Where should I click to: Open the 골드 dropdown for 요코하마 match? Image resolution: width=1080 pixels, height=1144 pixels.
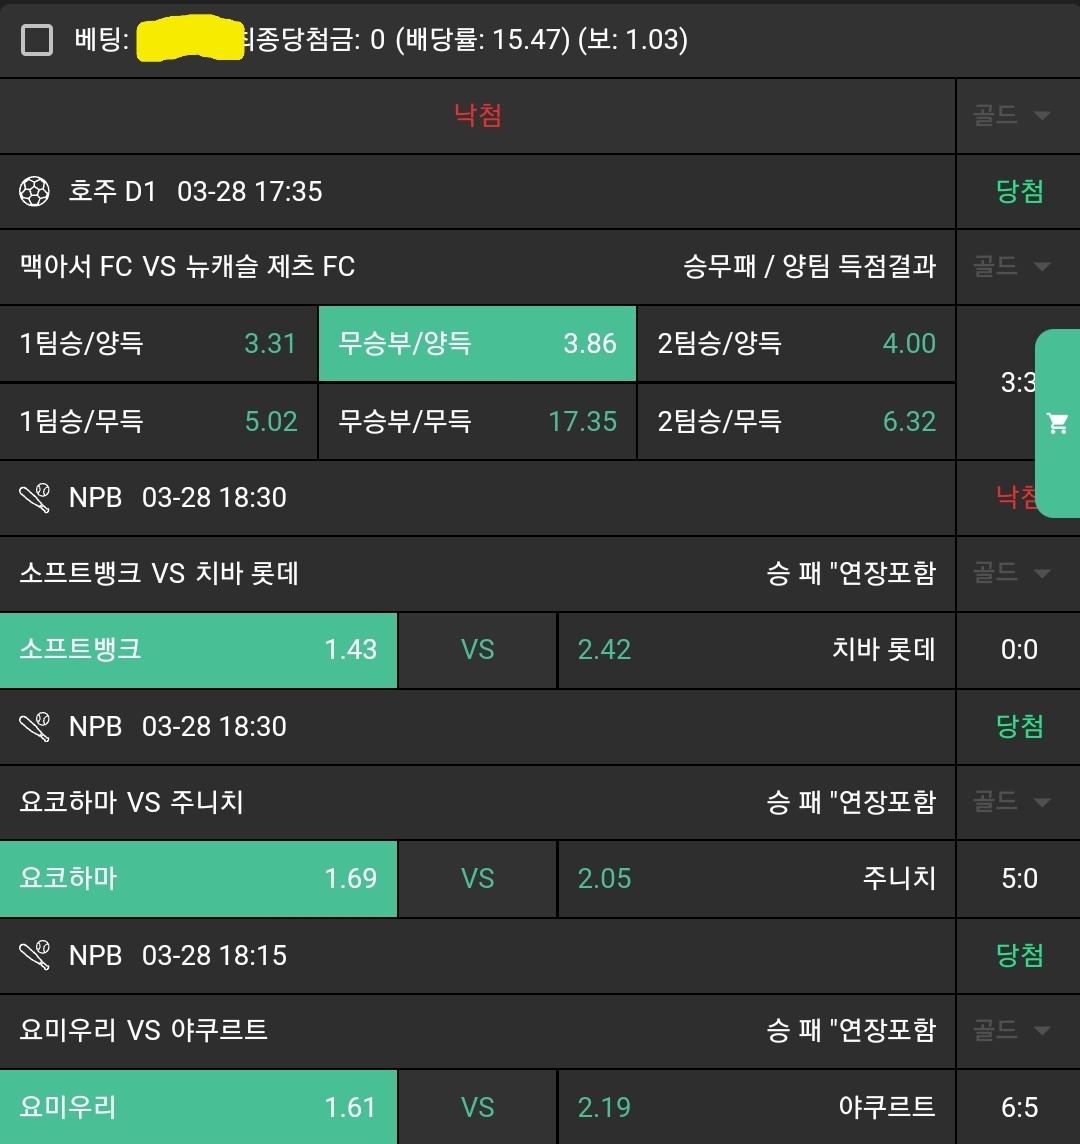(x=1012, y=801)
